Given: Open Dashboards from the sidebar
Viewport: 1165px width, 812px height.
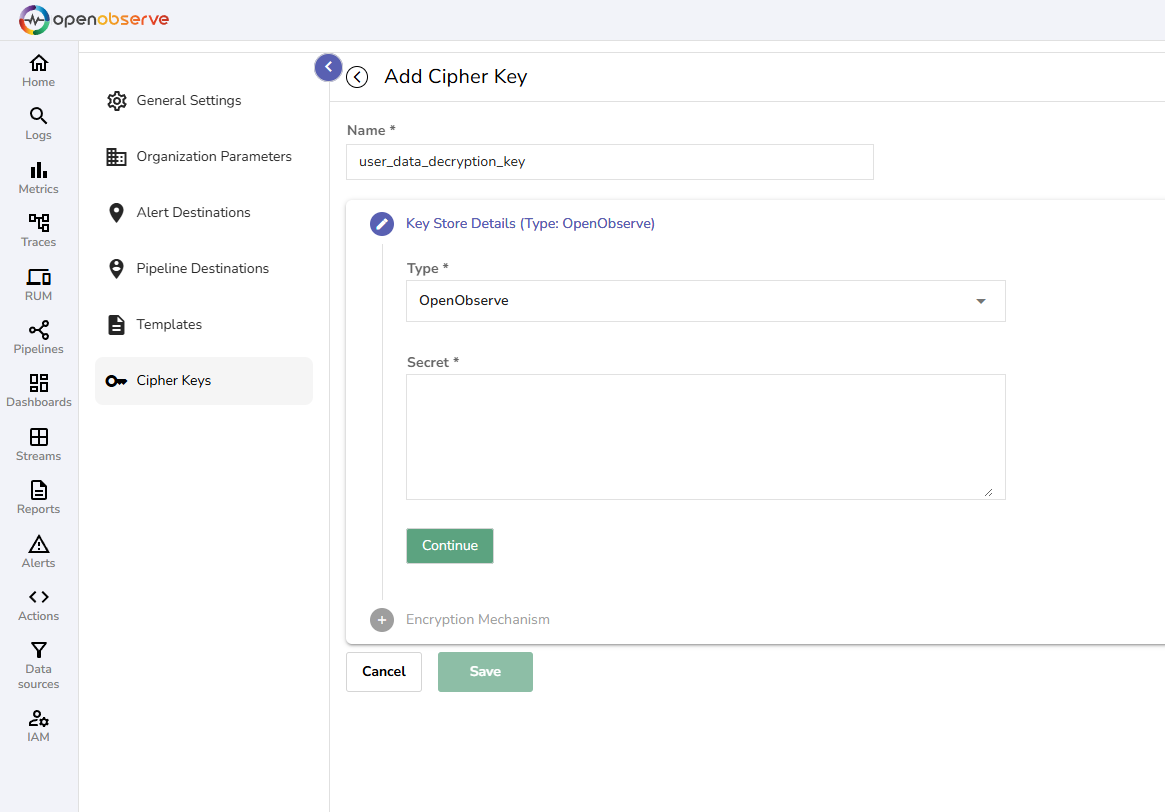Looking at the screenshot, I should point(38,383).
